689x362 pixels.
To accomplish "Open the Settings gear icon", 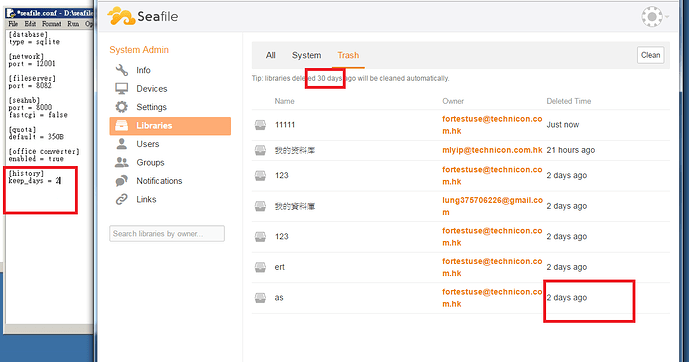I will [x=122, y=107].
